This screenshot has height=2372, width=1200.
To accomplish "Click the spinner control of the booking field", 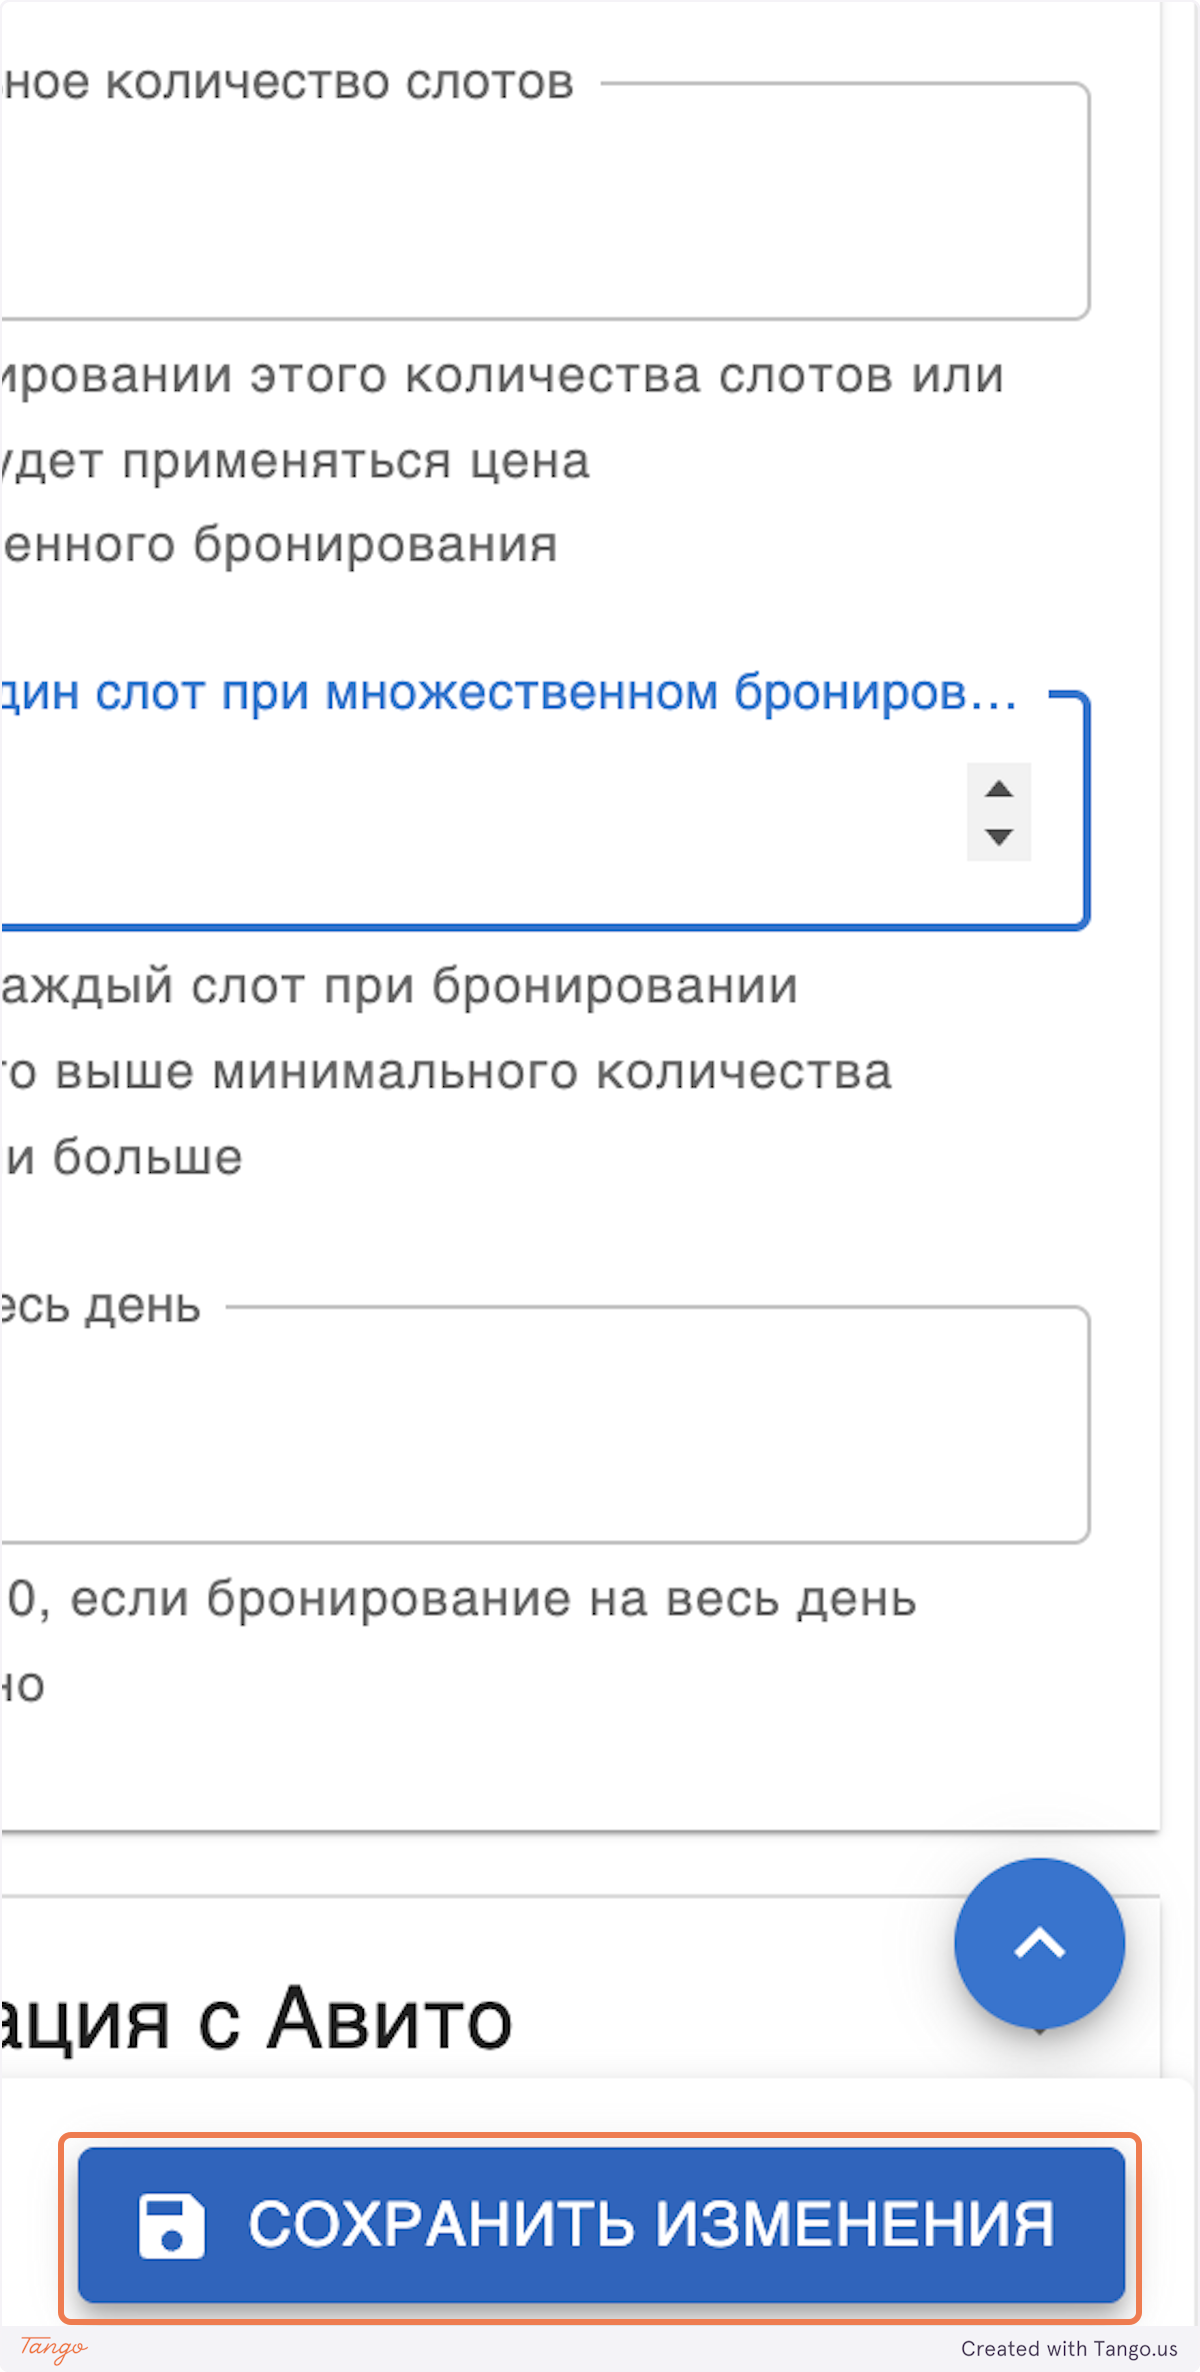I will pos(997,812).
